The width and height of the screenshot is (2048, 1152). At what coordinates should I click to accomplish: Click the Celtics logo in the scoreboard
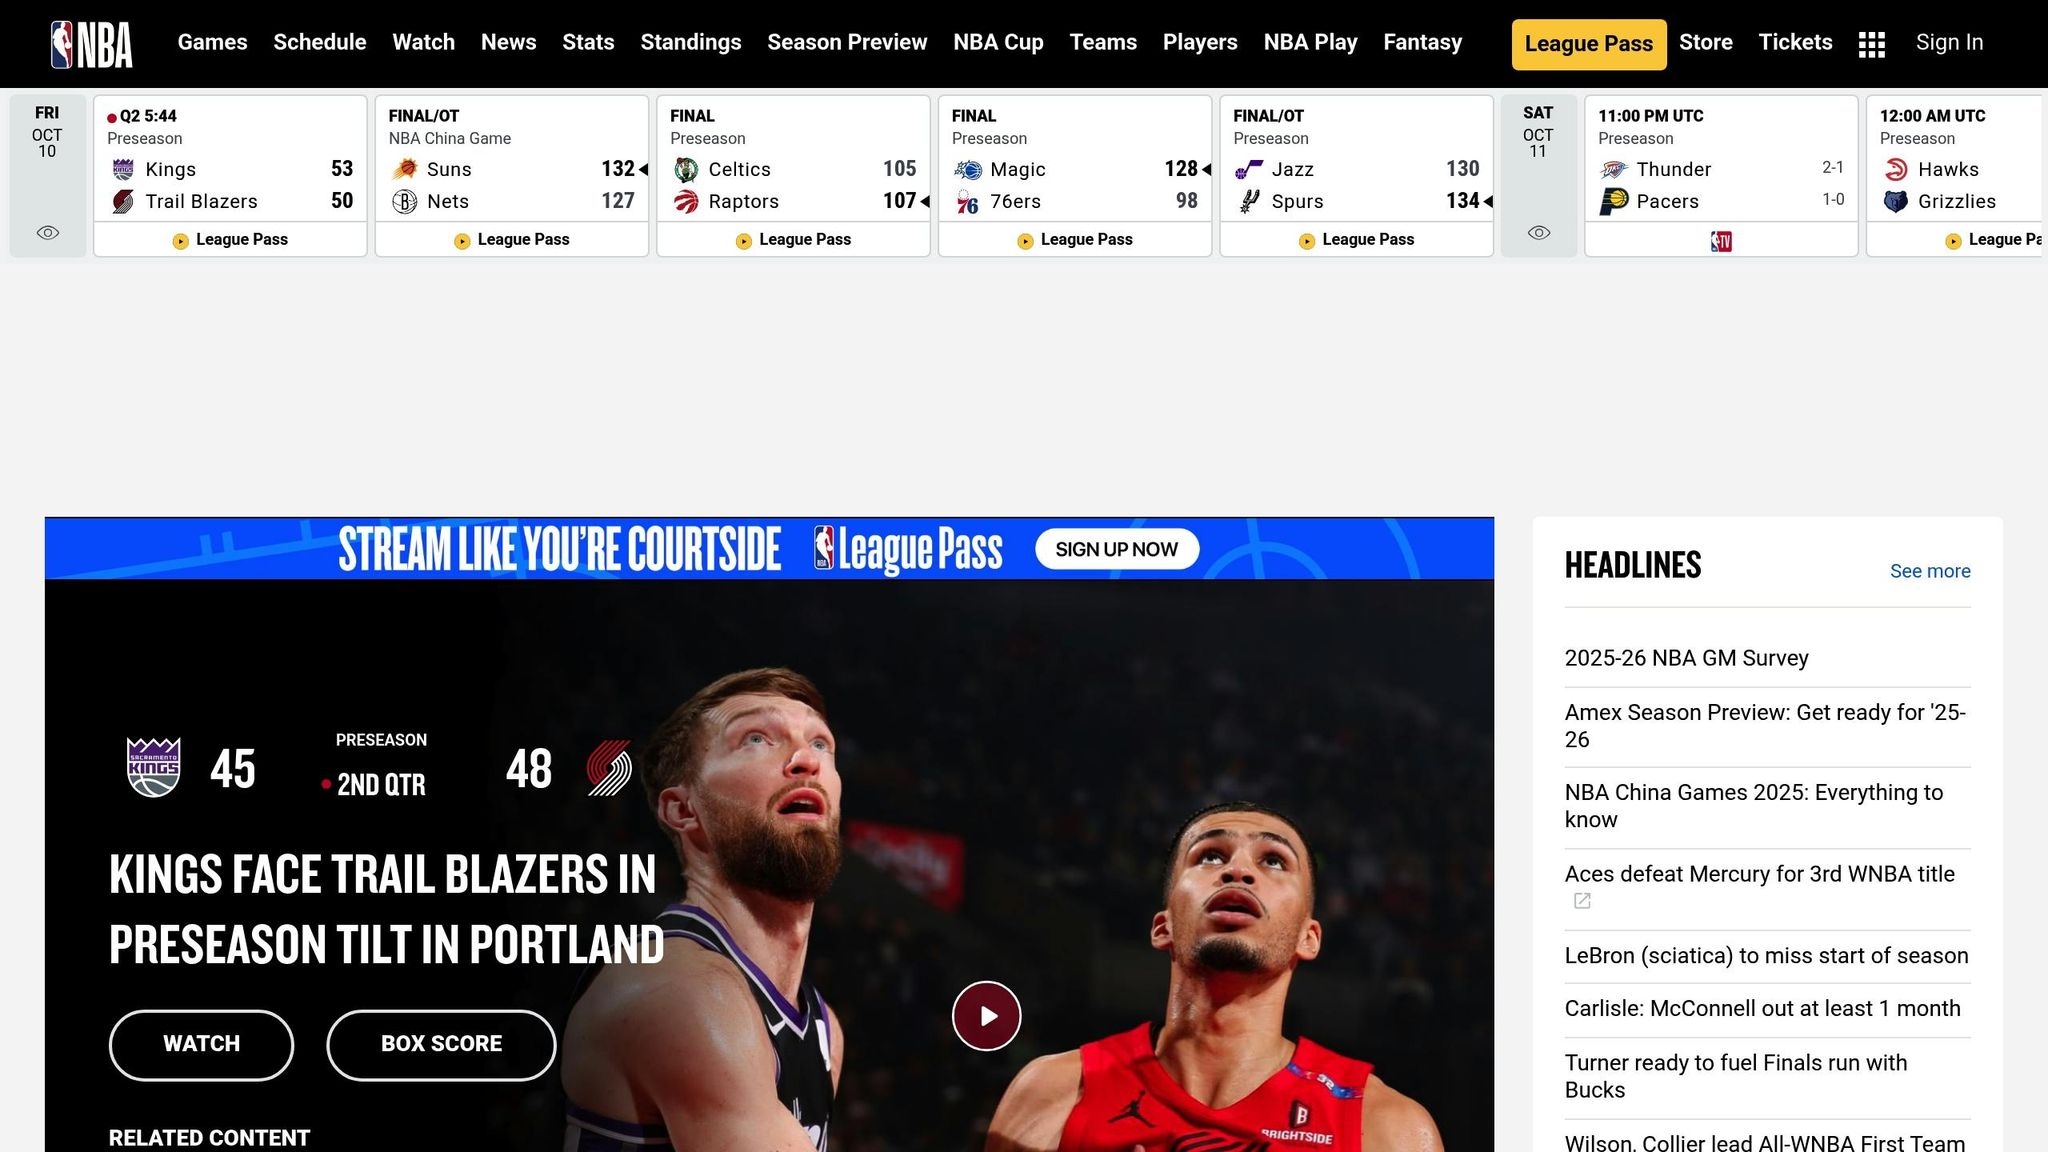(x=686, y=170)
